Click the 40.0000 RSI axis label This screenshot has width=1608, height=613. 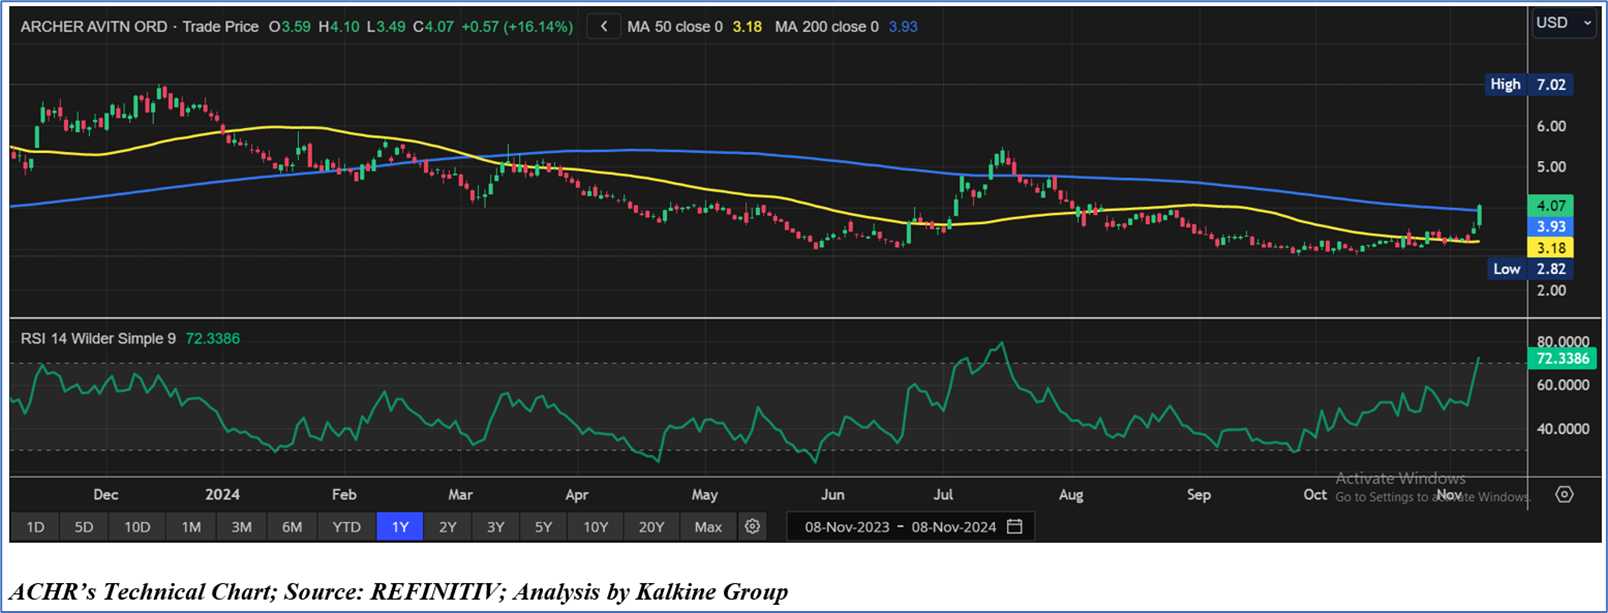click(1563, 429)
